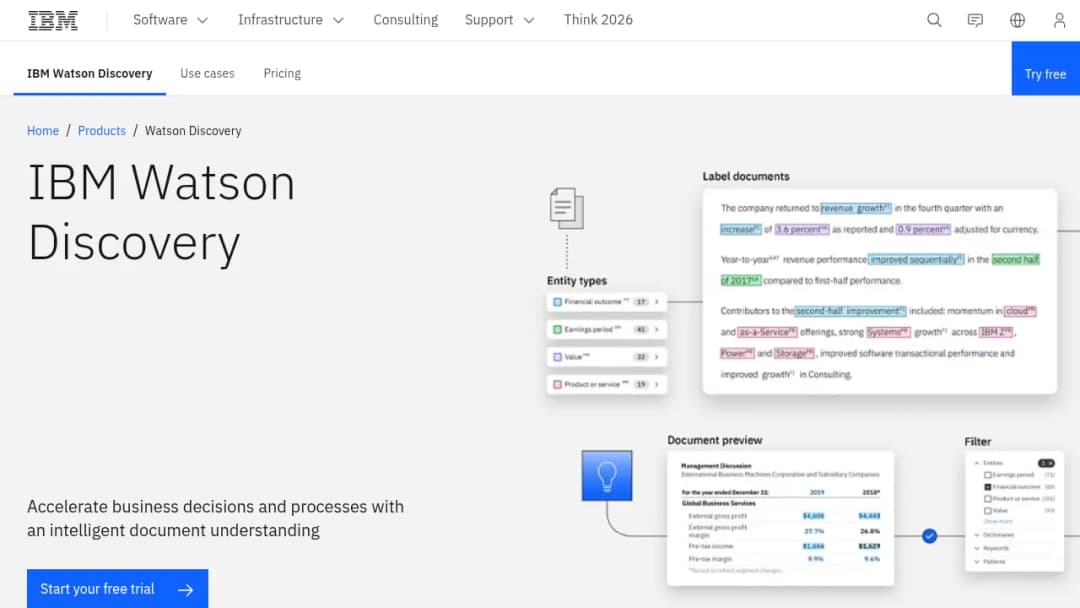This screenshot has width=1080, height=608.
Task: Uncheck the Financial outcome filter checkbox
Action: (988, 487)
